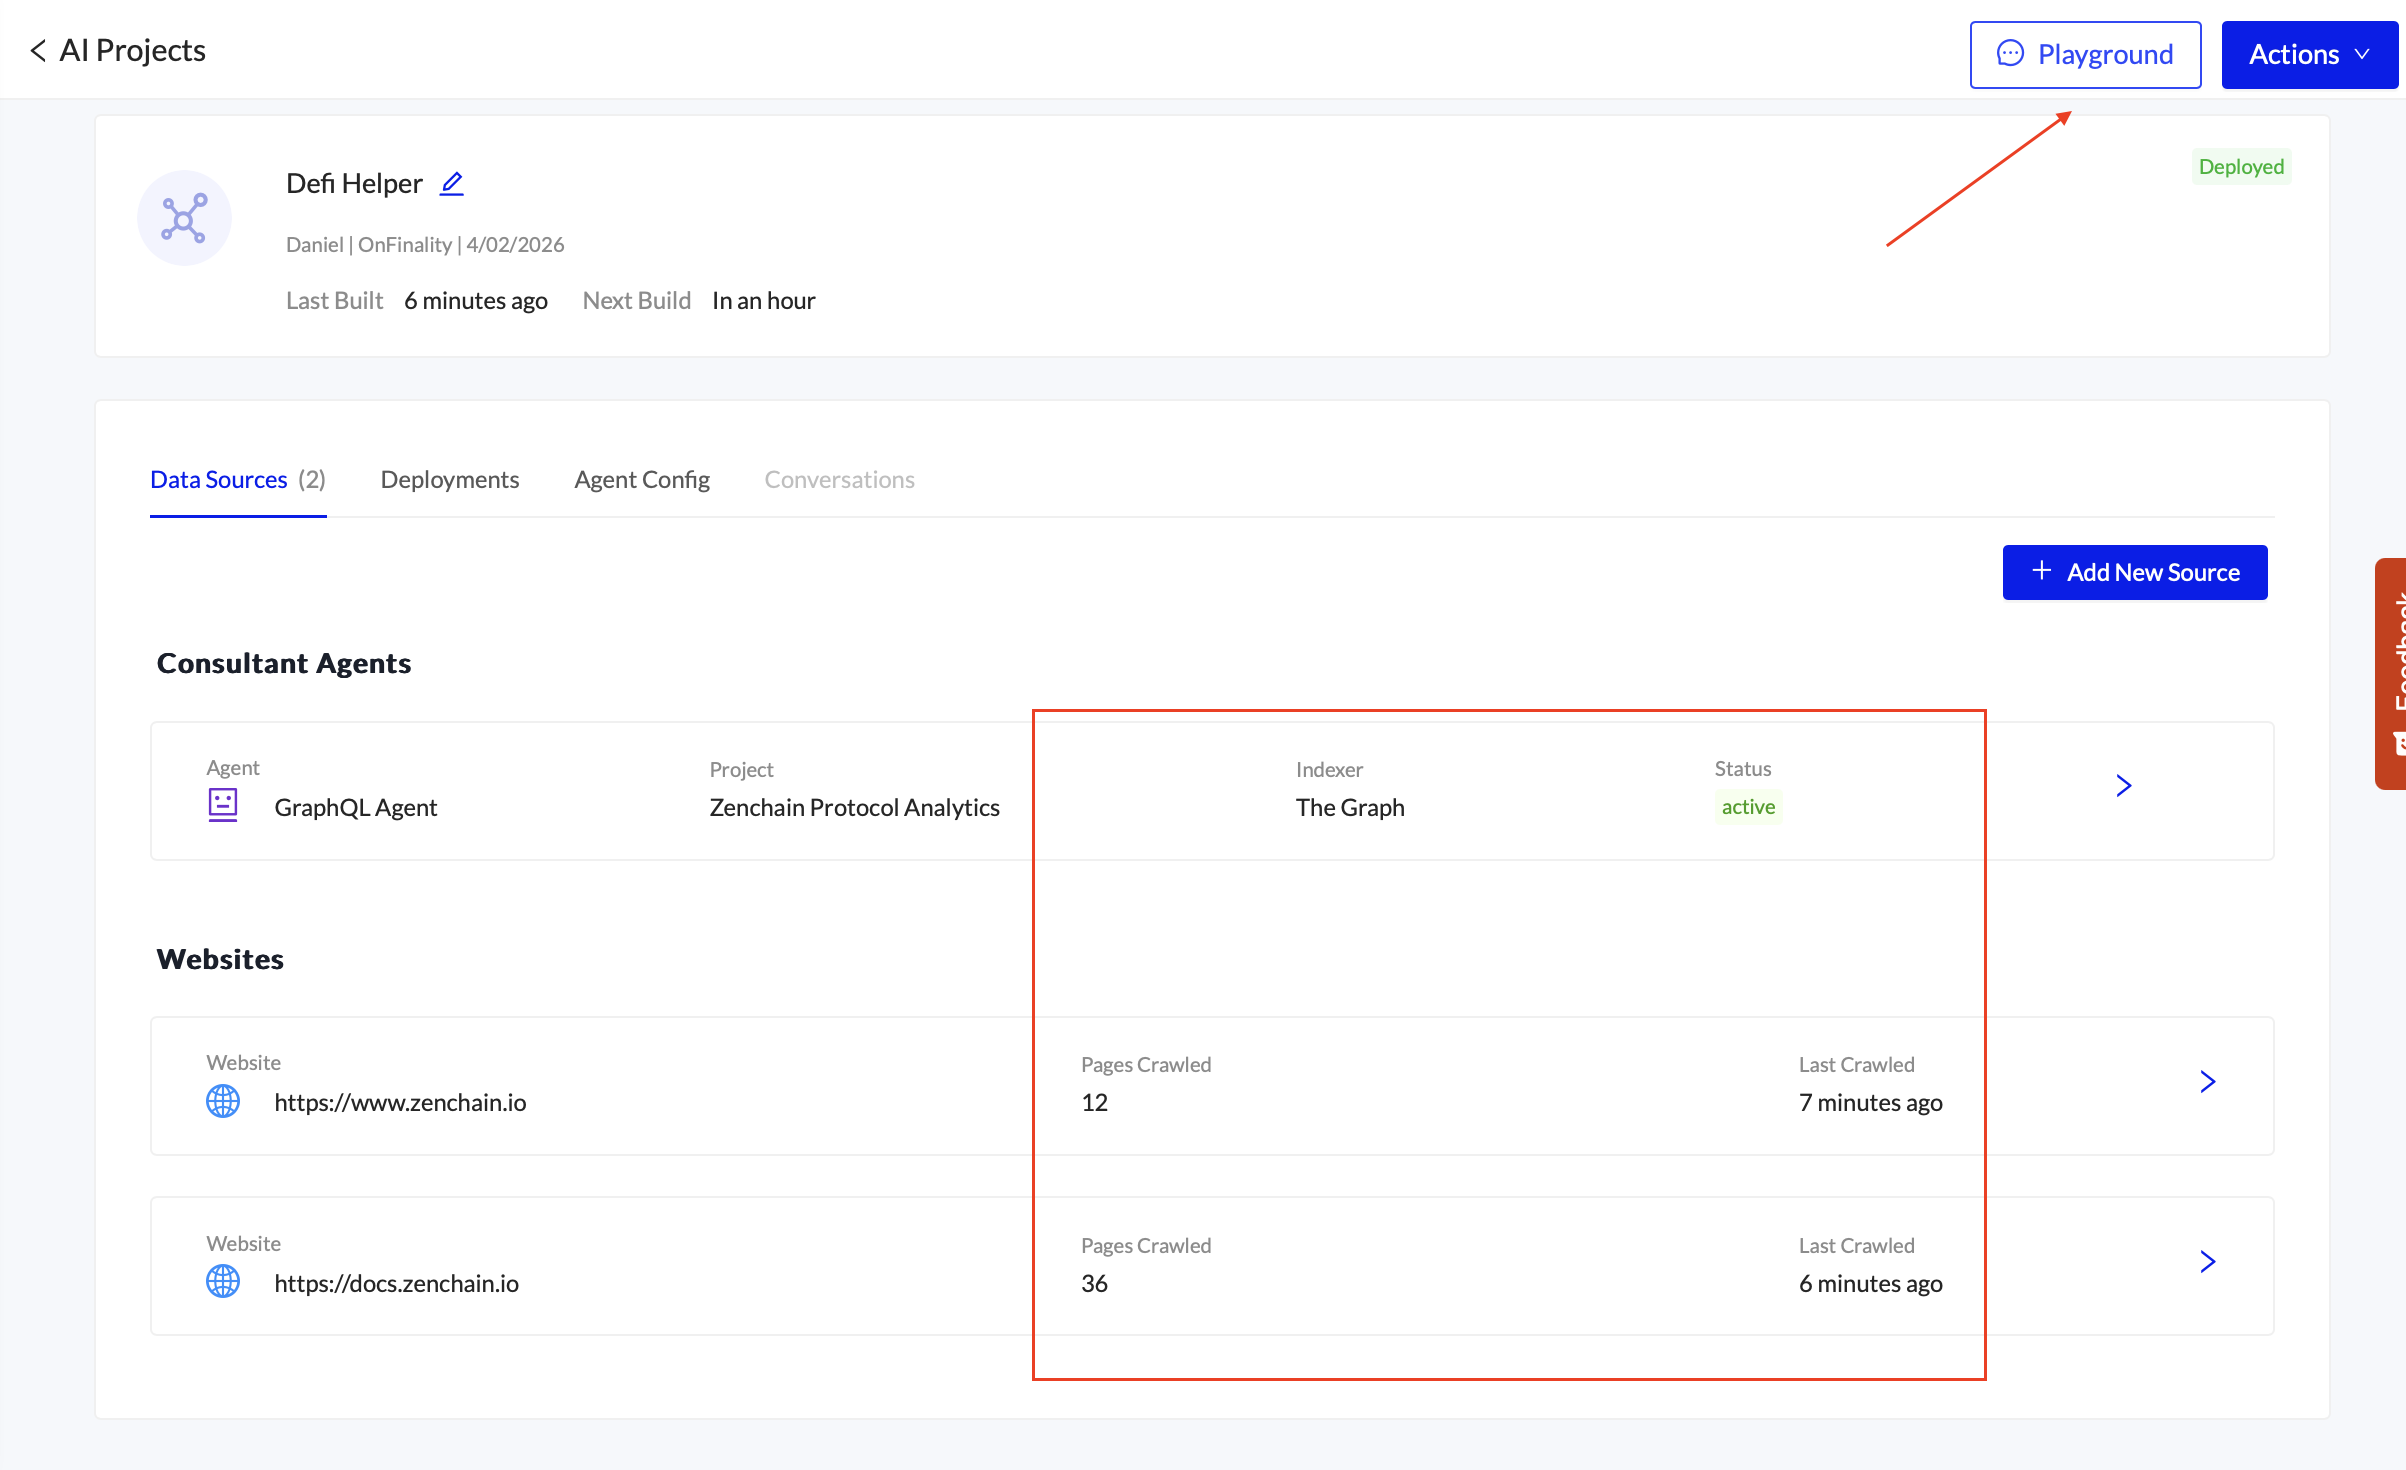
Task: Click the Defi Helper project avatar icon
Action: 184,218
